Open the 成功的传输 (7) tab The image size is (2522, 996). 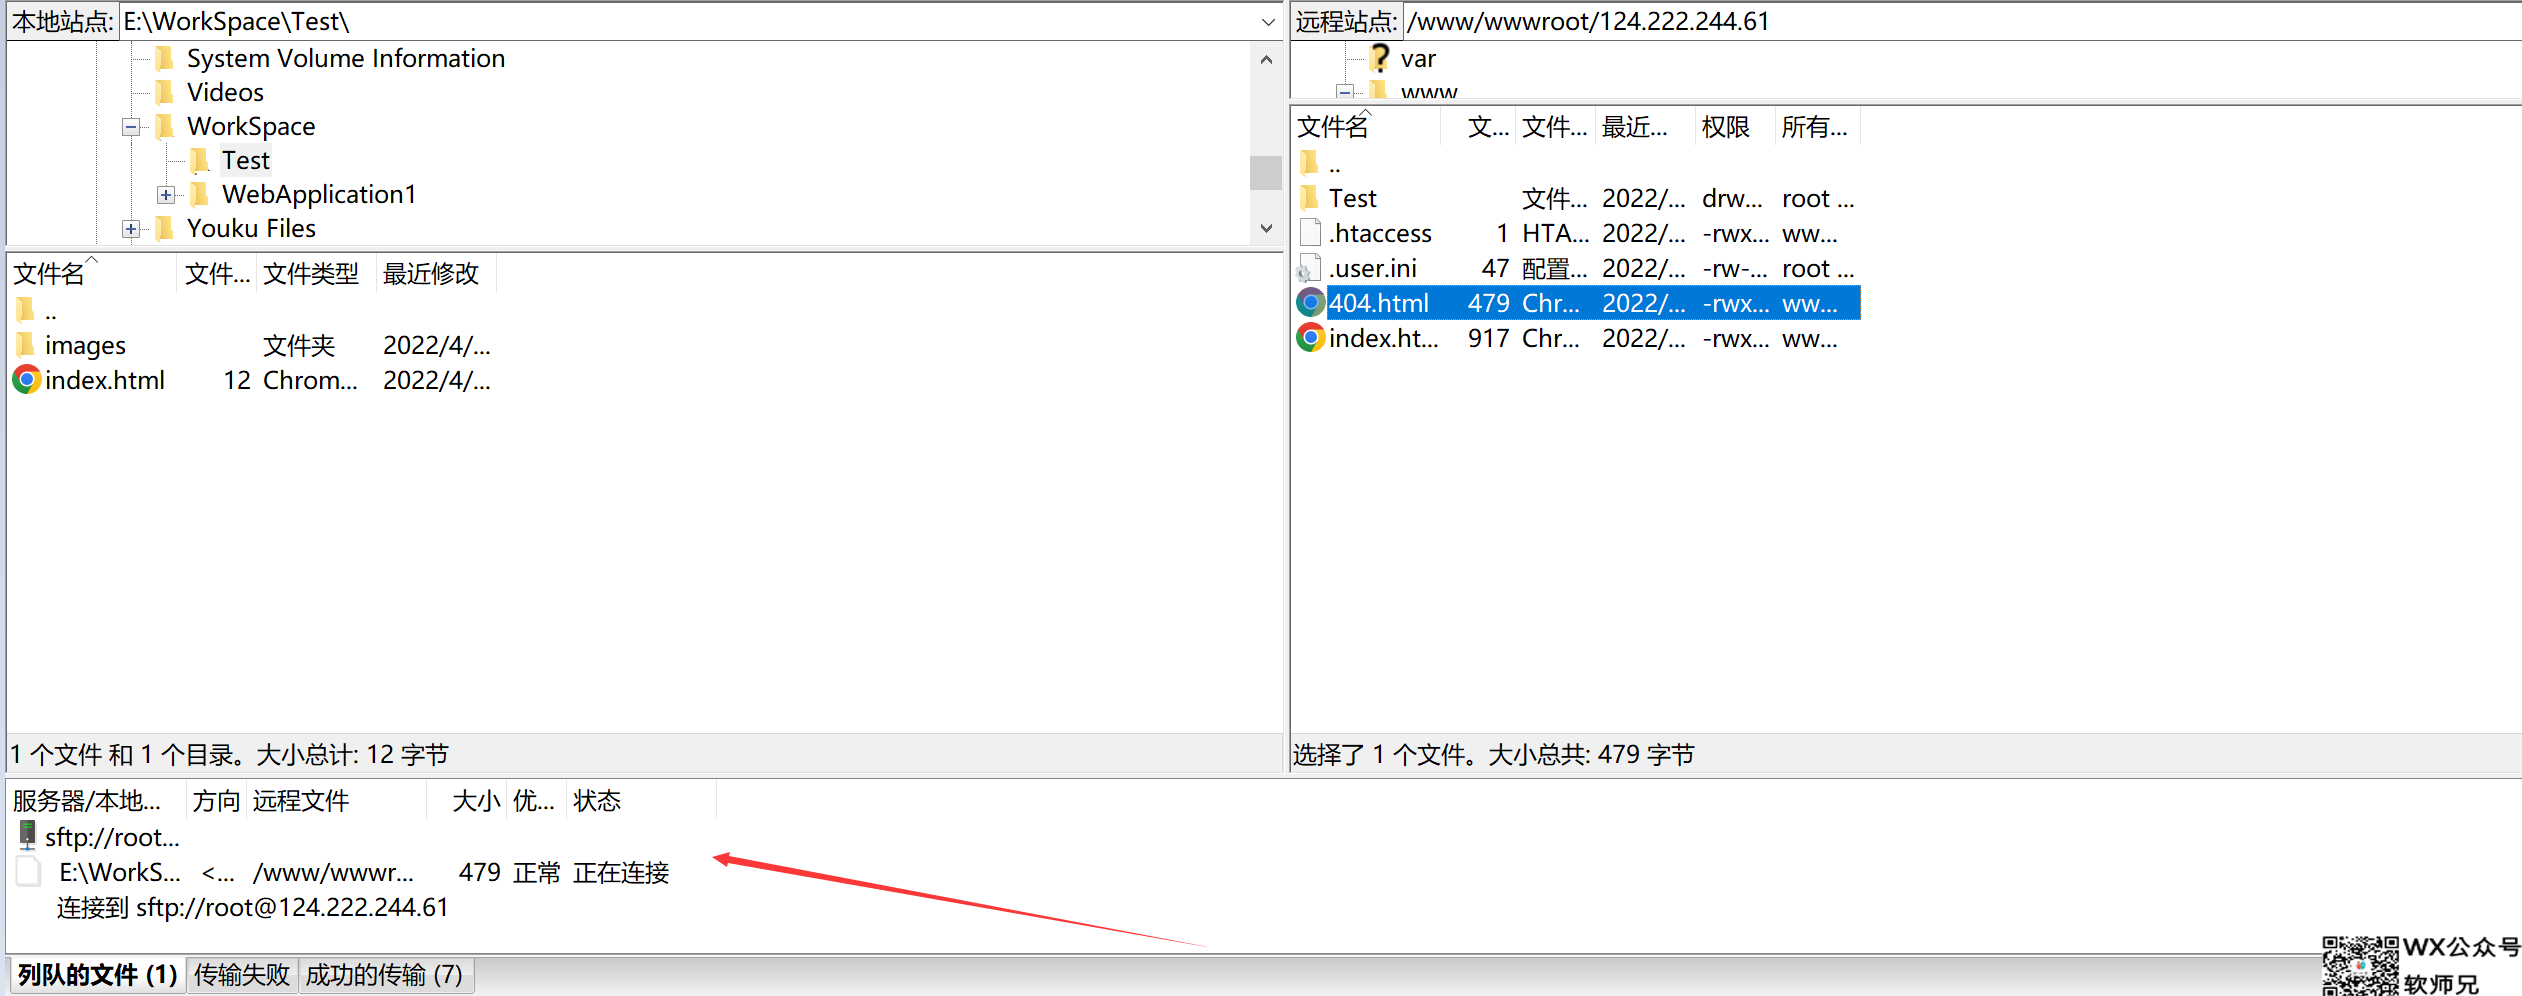384,975
